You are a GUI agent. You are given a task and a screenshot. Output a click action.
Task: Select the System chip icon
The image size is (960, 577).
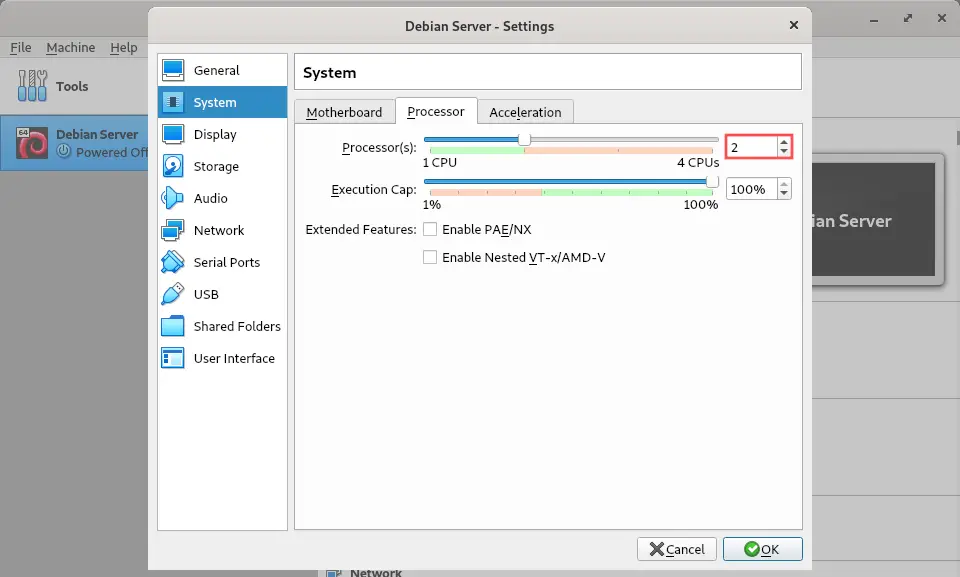(173, 102)
